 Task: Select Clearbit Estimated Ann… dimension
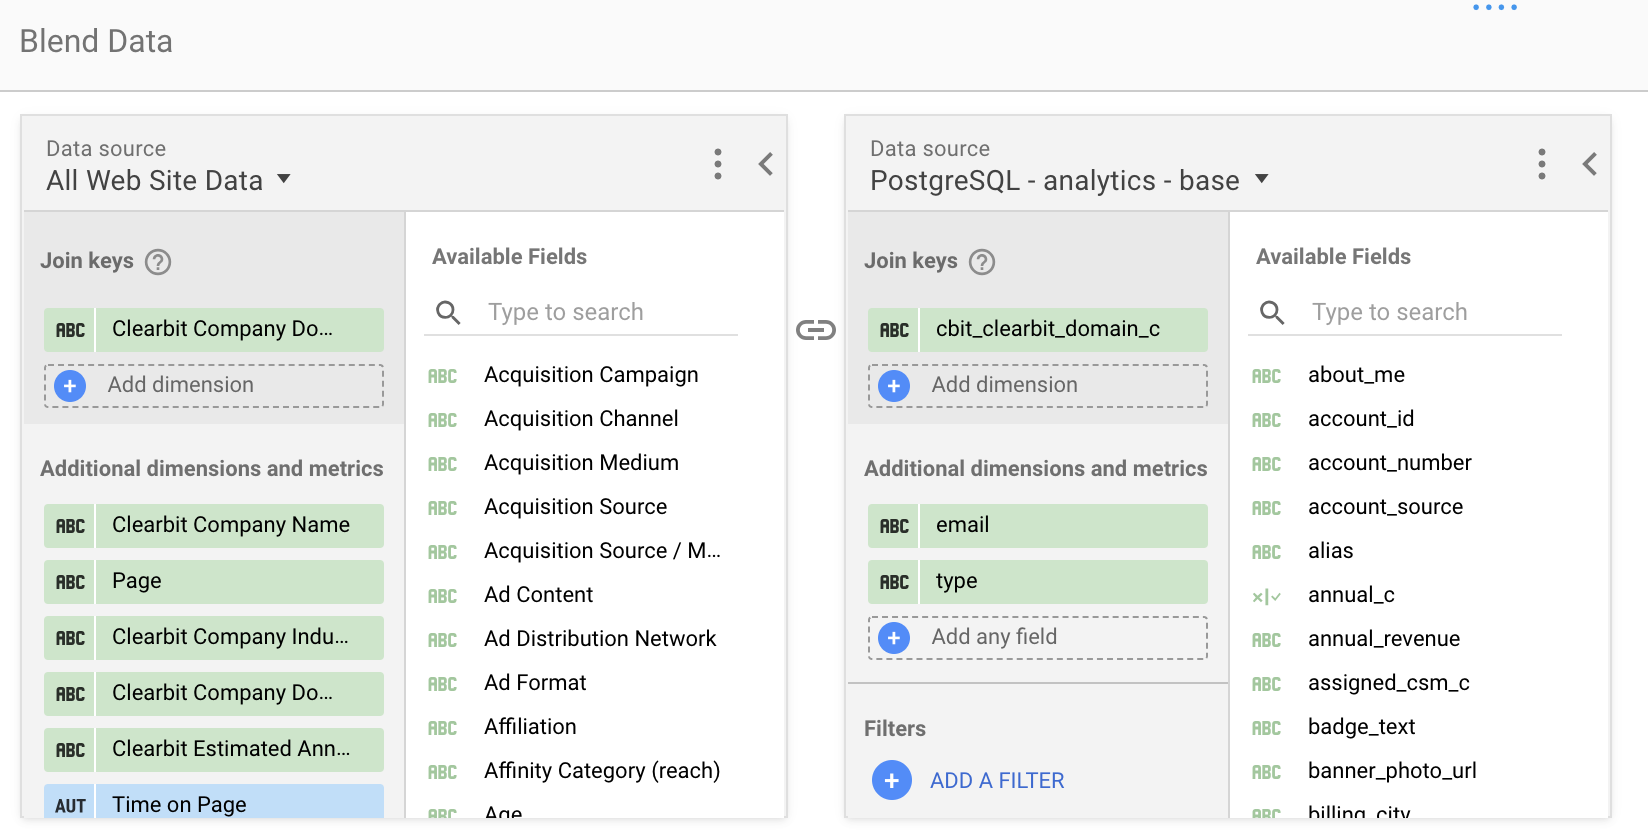tap(214, 750)
